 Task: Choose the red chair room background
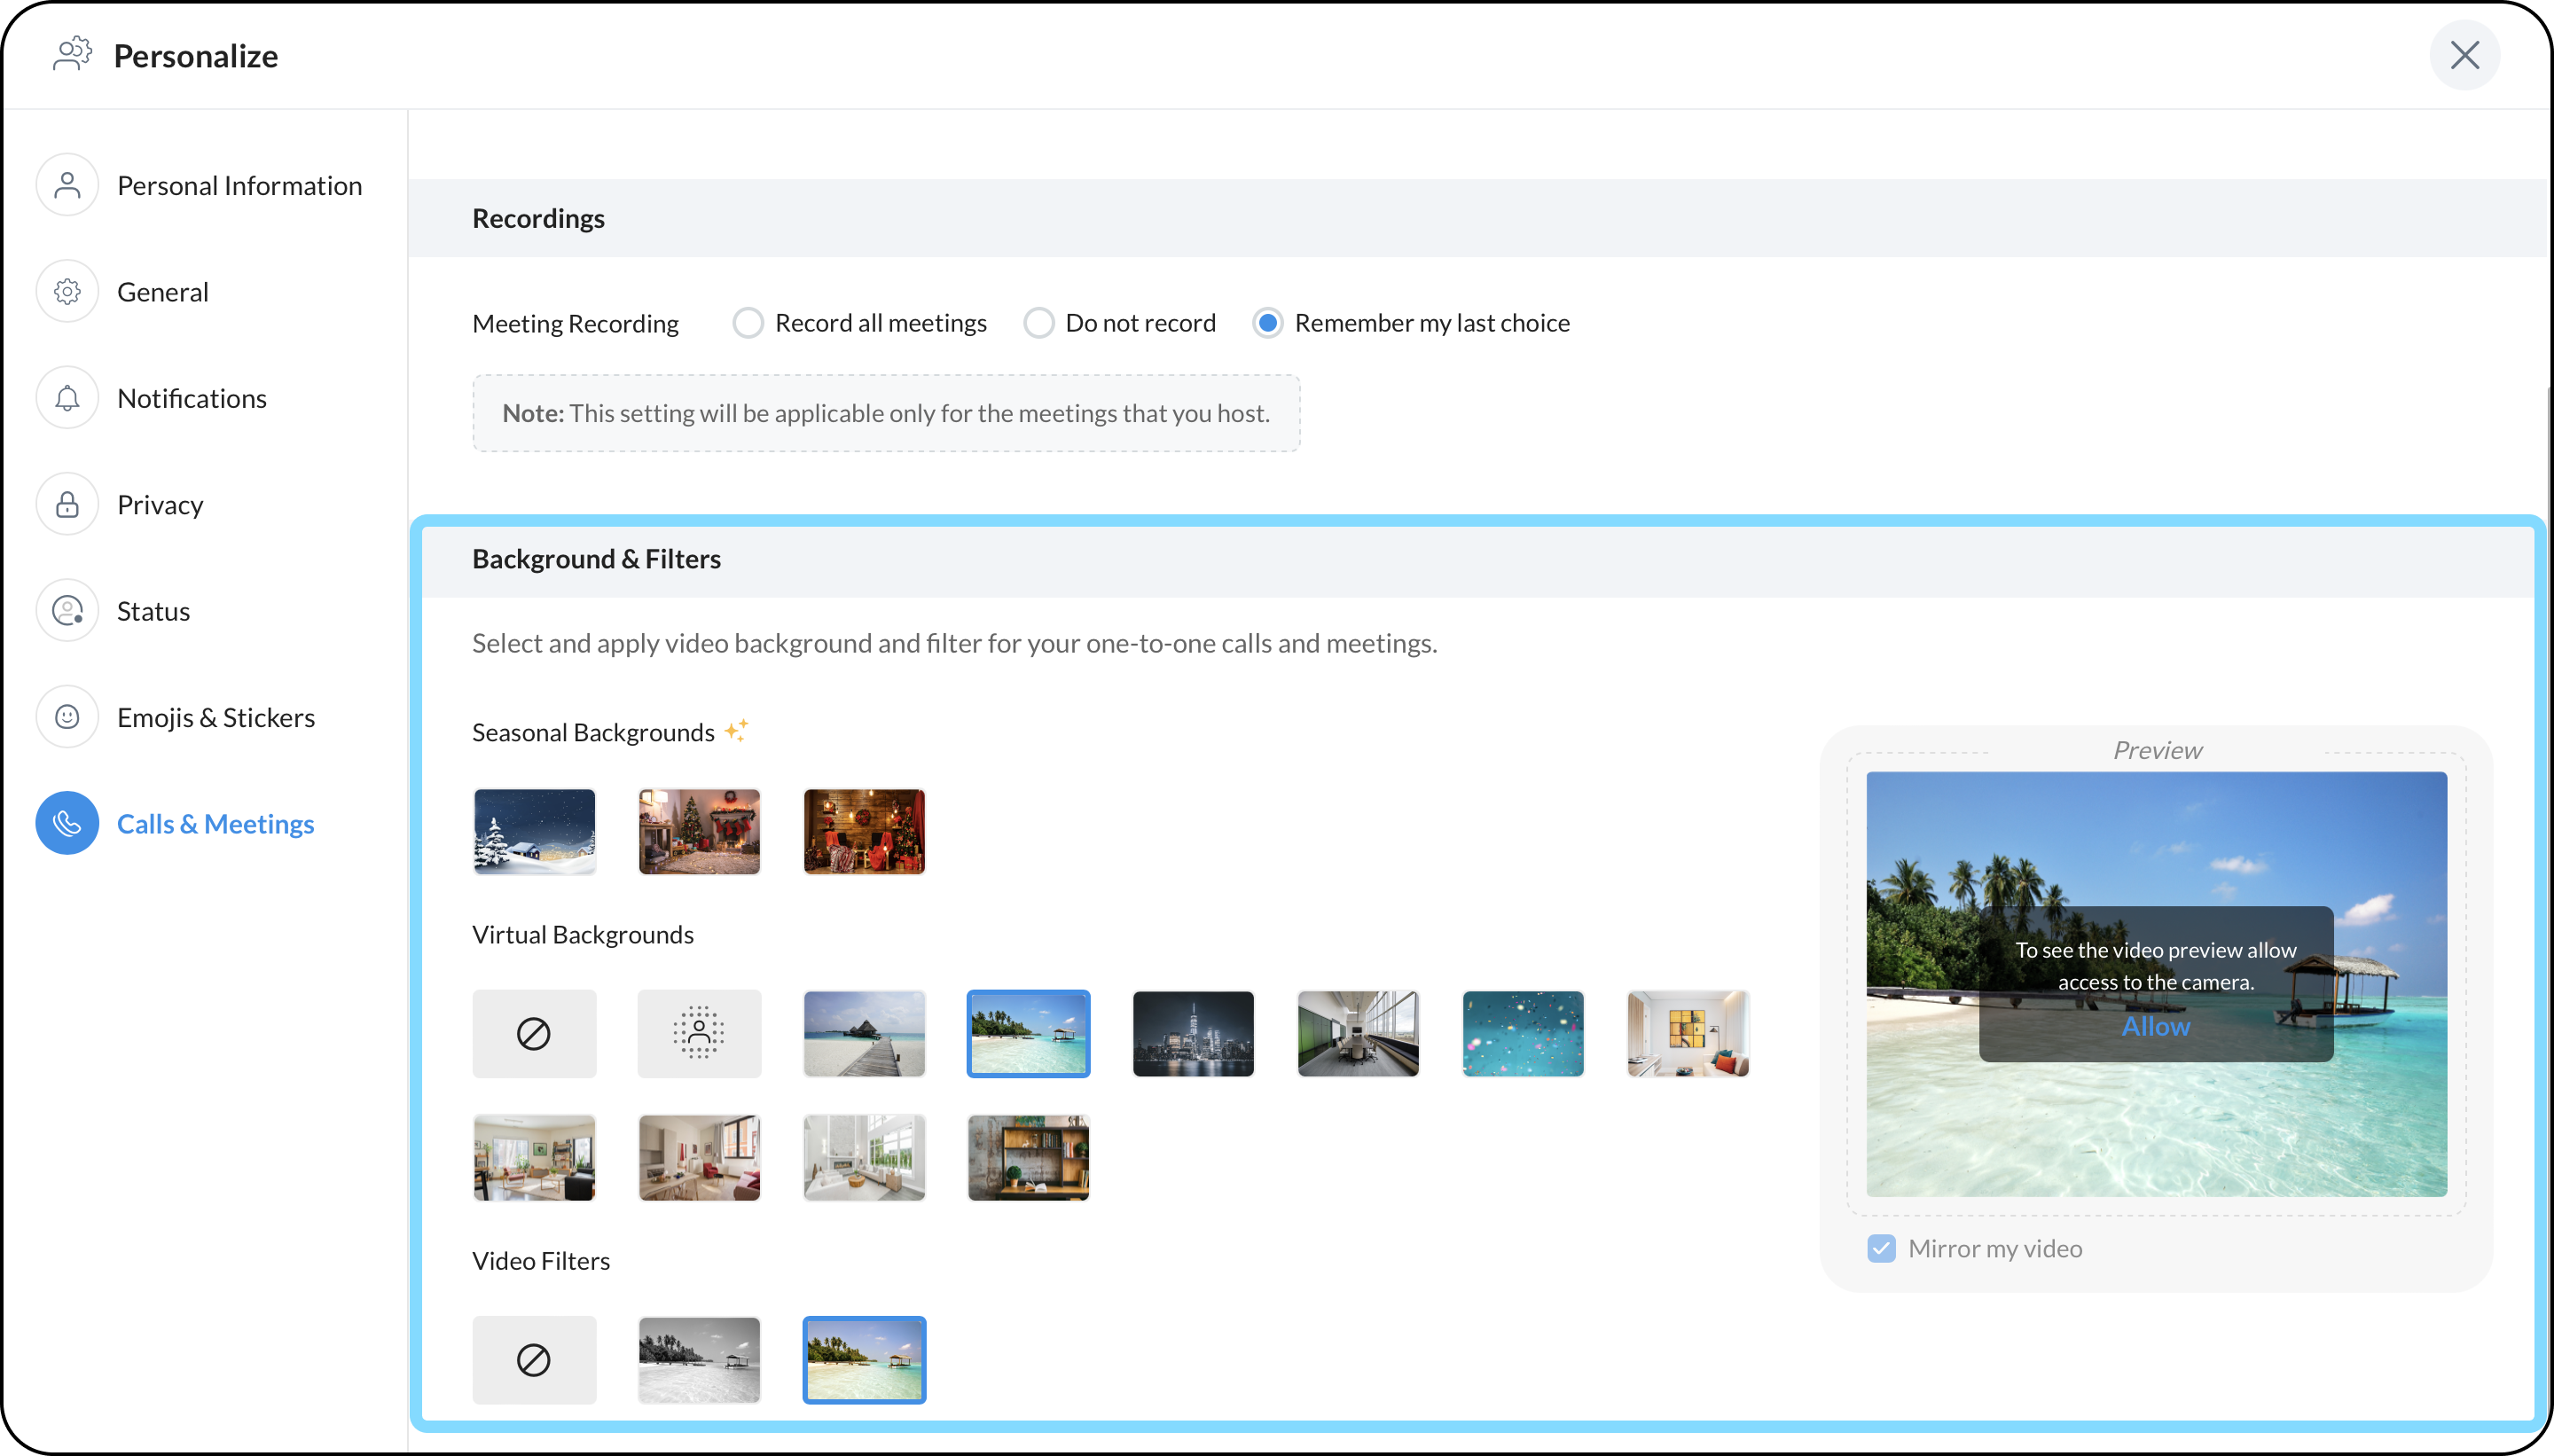[x=699, y=1158]
